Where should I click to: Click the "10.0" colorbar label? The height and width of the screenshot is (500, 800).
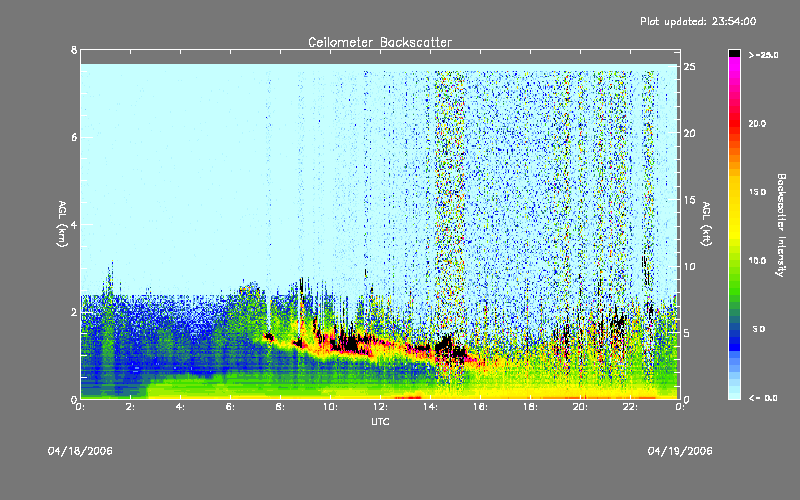[757, 261]
